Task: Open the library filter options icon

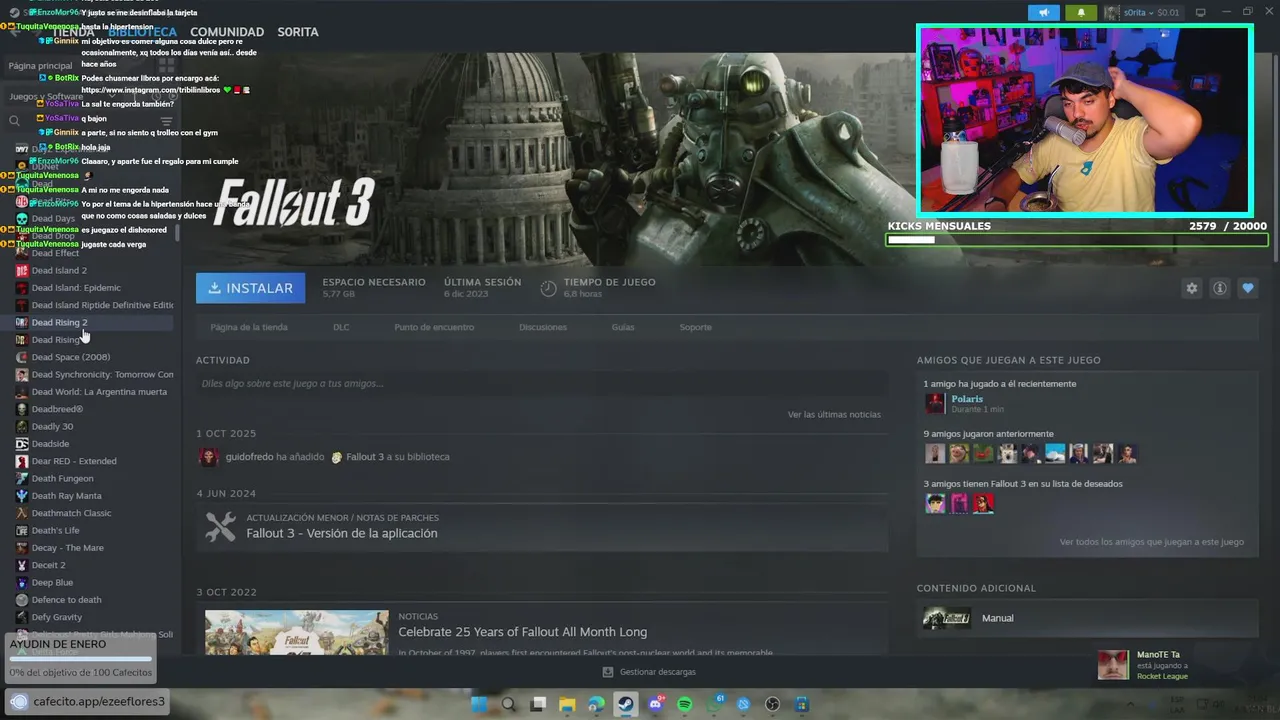Action: [166, 121]
